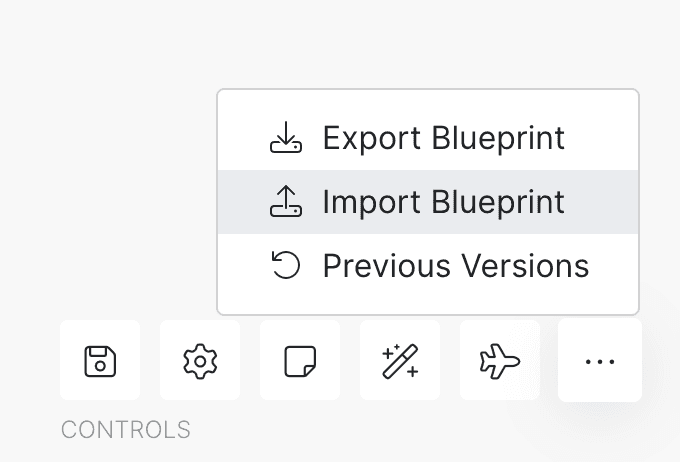Click the CONTROLS section label

point(126,430)
